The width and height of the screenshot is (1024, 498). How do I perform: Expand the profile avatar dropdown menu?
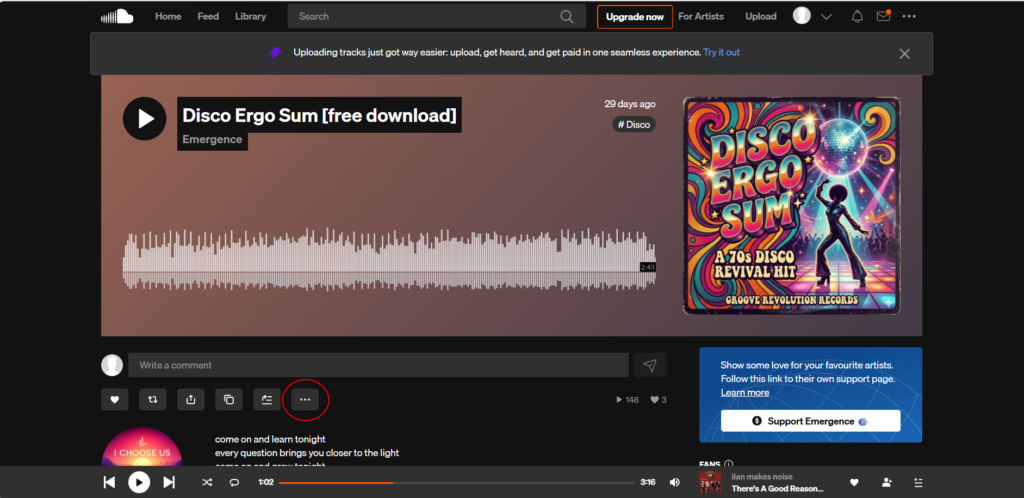tap(812, 17)
